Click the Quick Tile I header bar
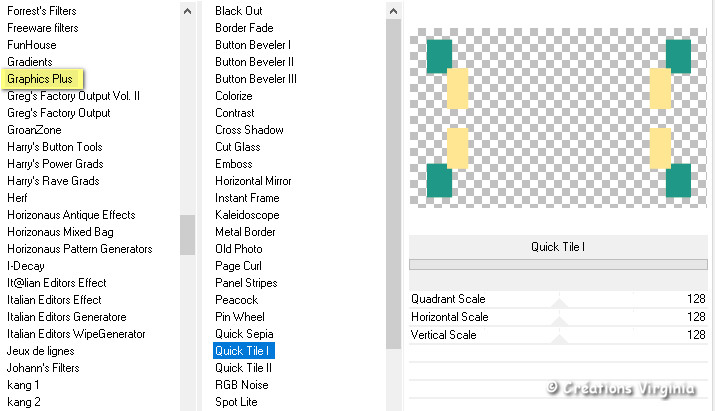715x411 pixels. 558,247
